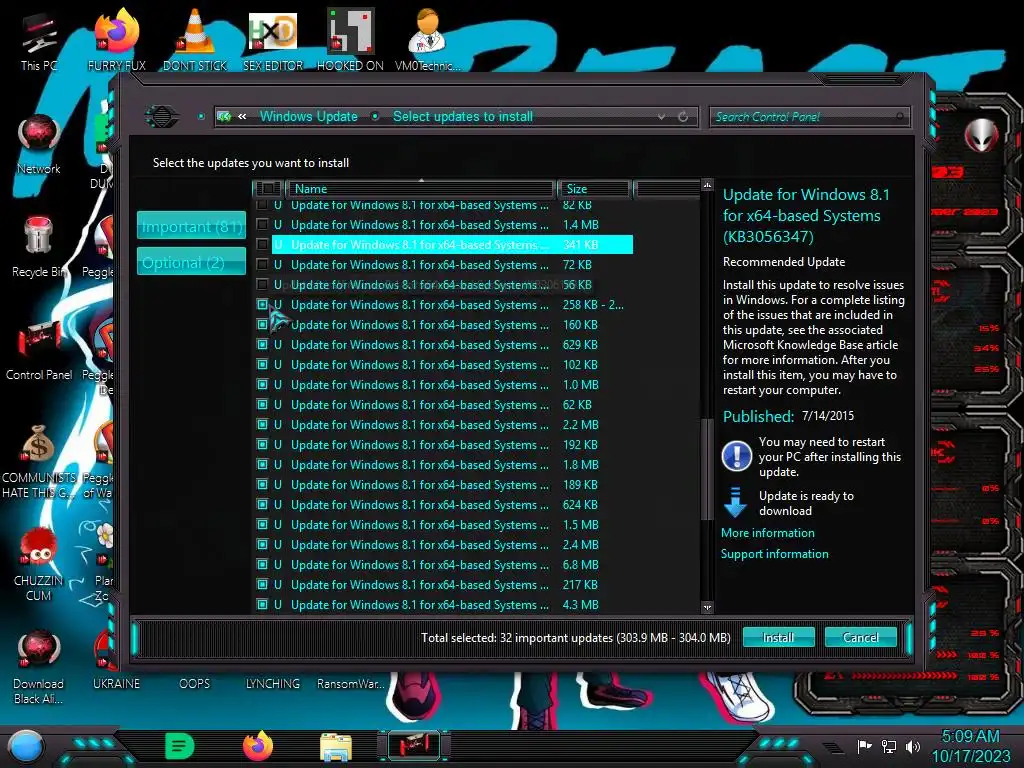This screenshot has height=768, width=1024.
Task: Check the 1.4 MB update's checkbox
Action: pyautogui.click(x=262, y=225)
